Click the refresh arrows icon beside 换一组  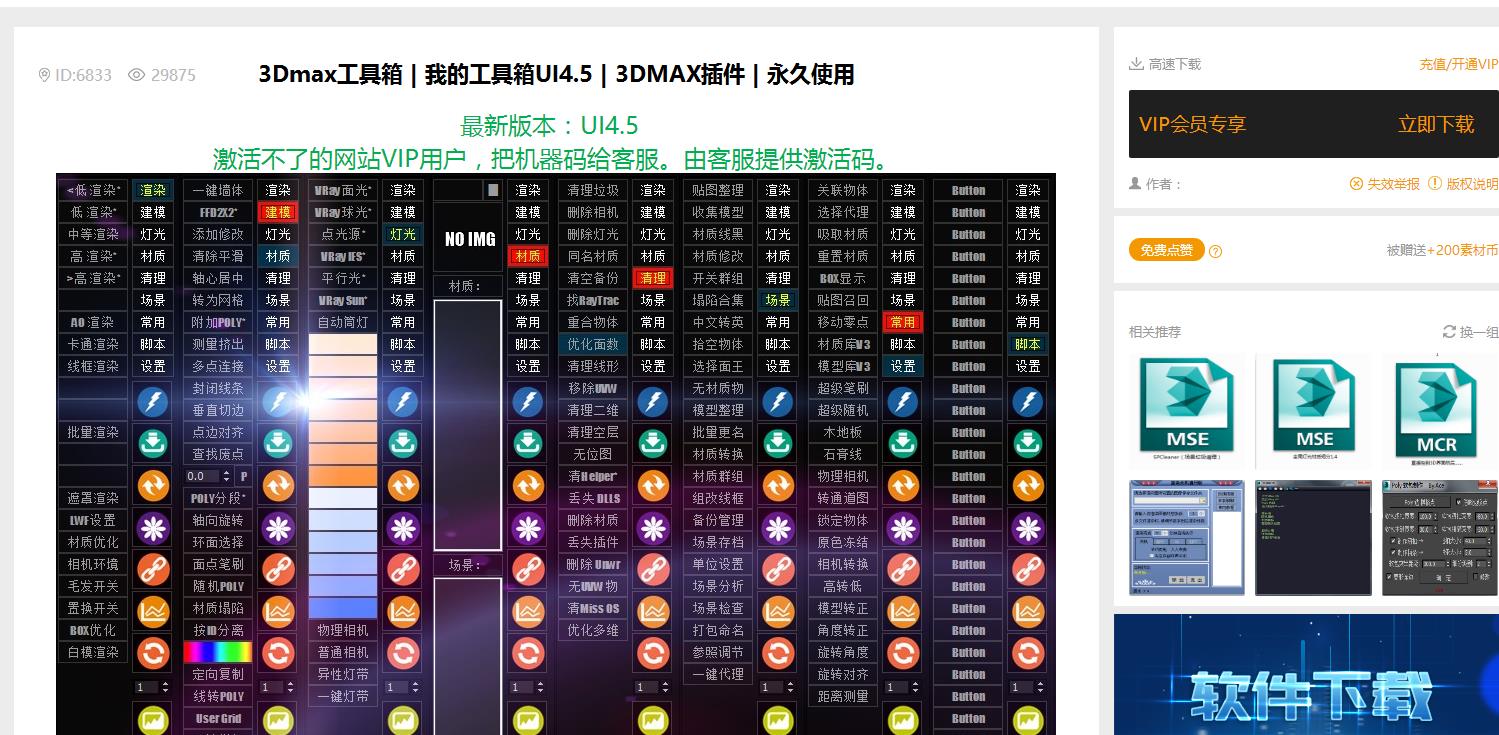tap(1450, 332)
